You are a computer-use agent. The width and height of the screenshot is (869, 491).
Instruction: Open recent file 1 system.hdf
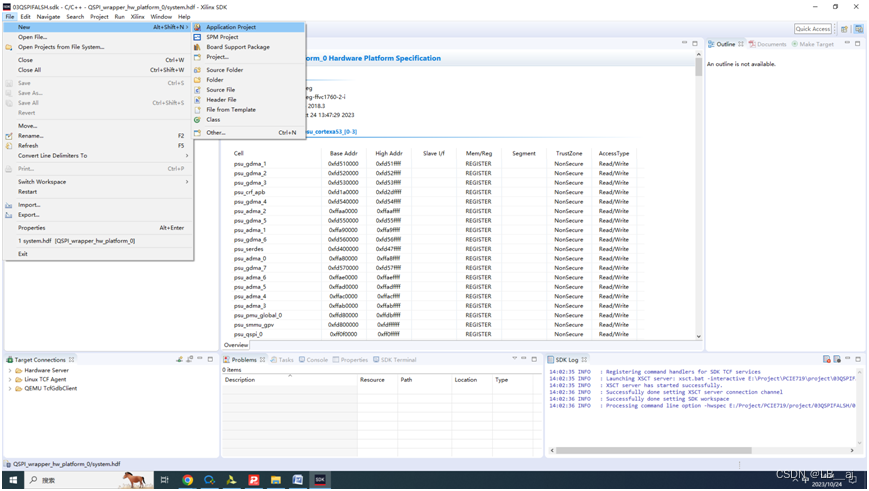[x=98, y=241]
